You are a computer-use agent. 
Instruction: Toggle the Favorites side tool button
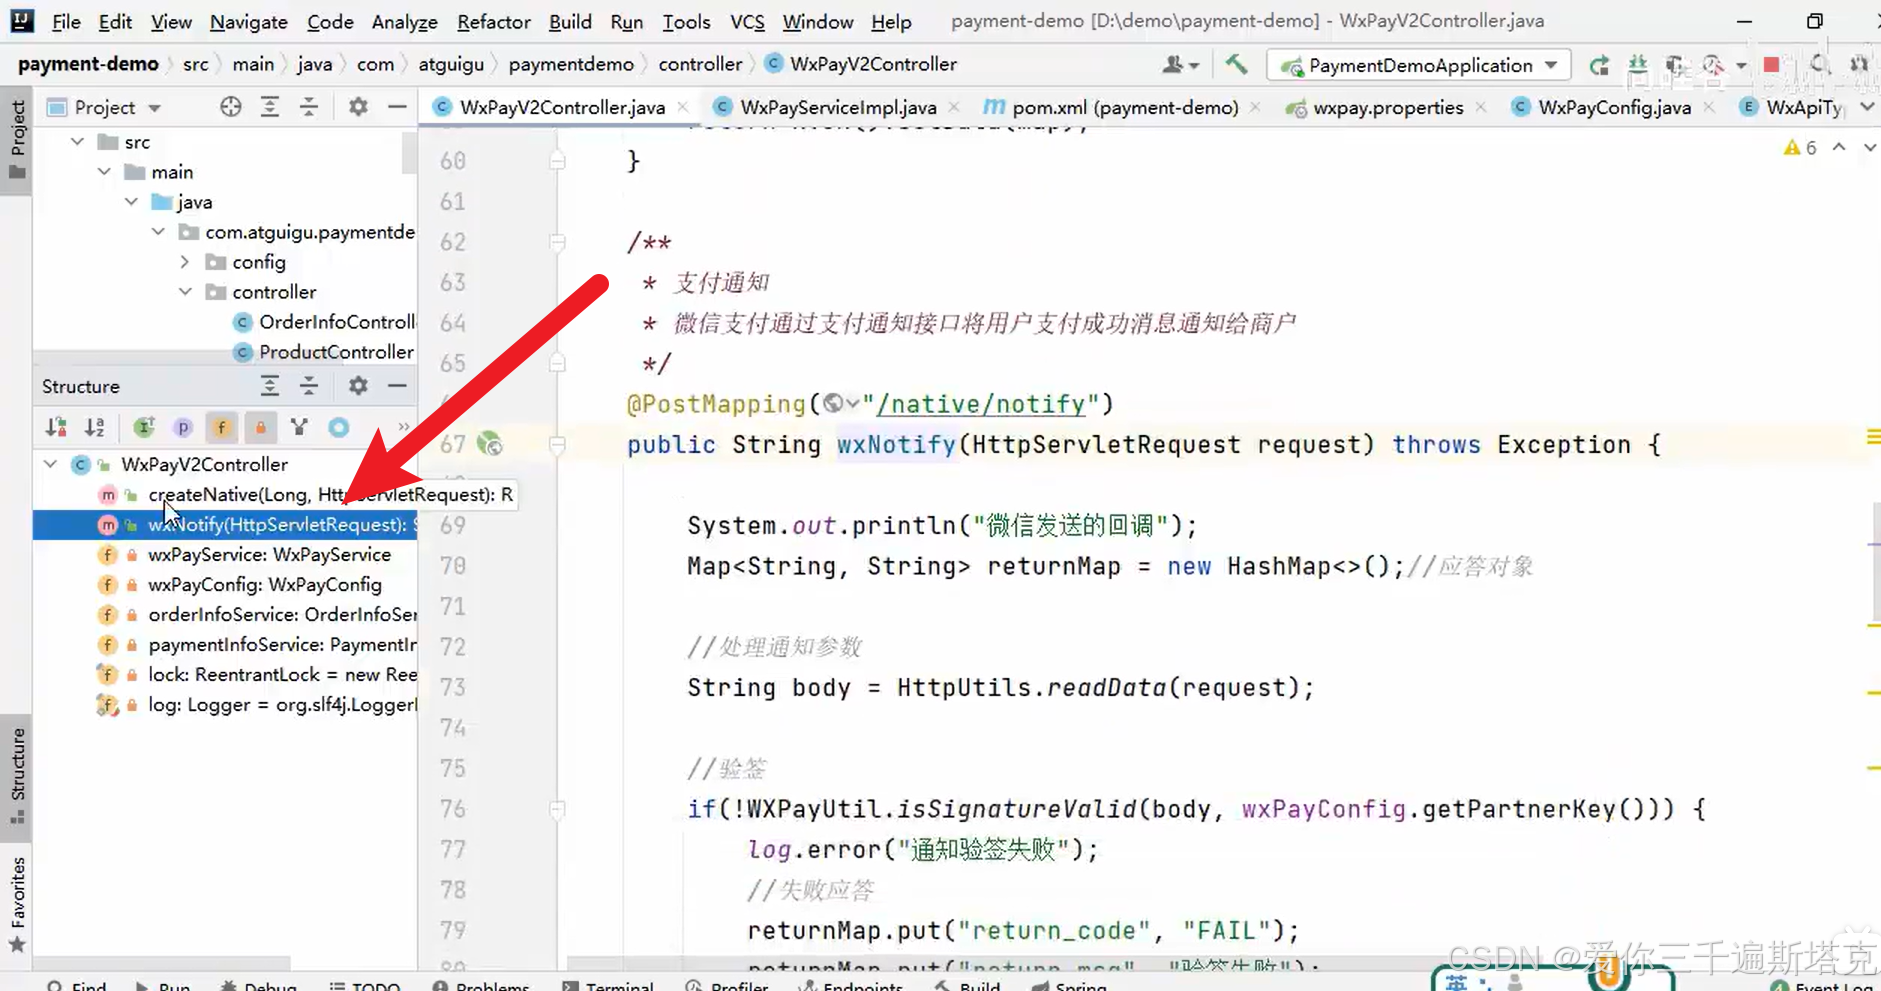(17, 904)
